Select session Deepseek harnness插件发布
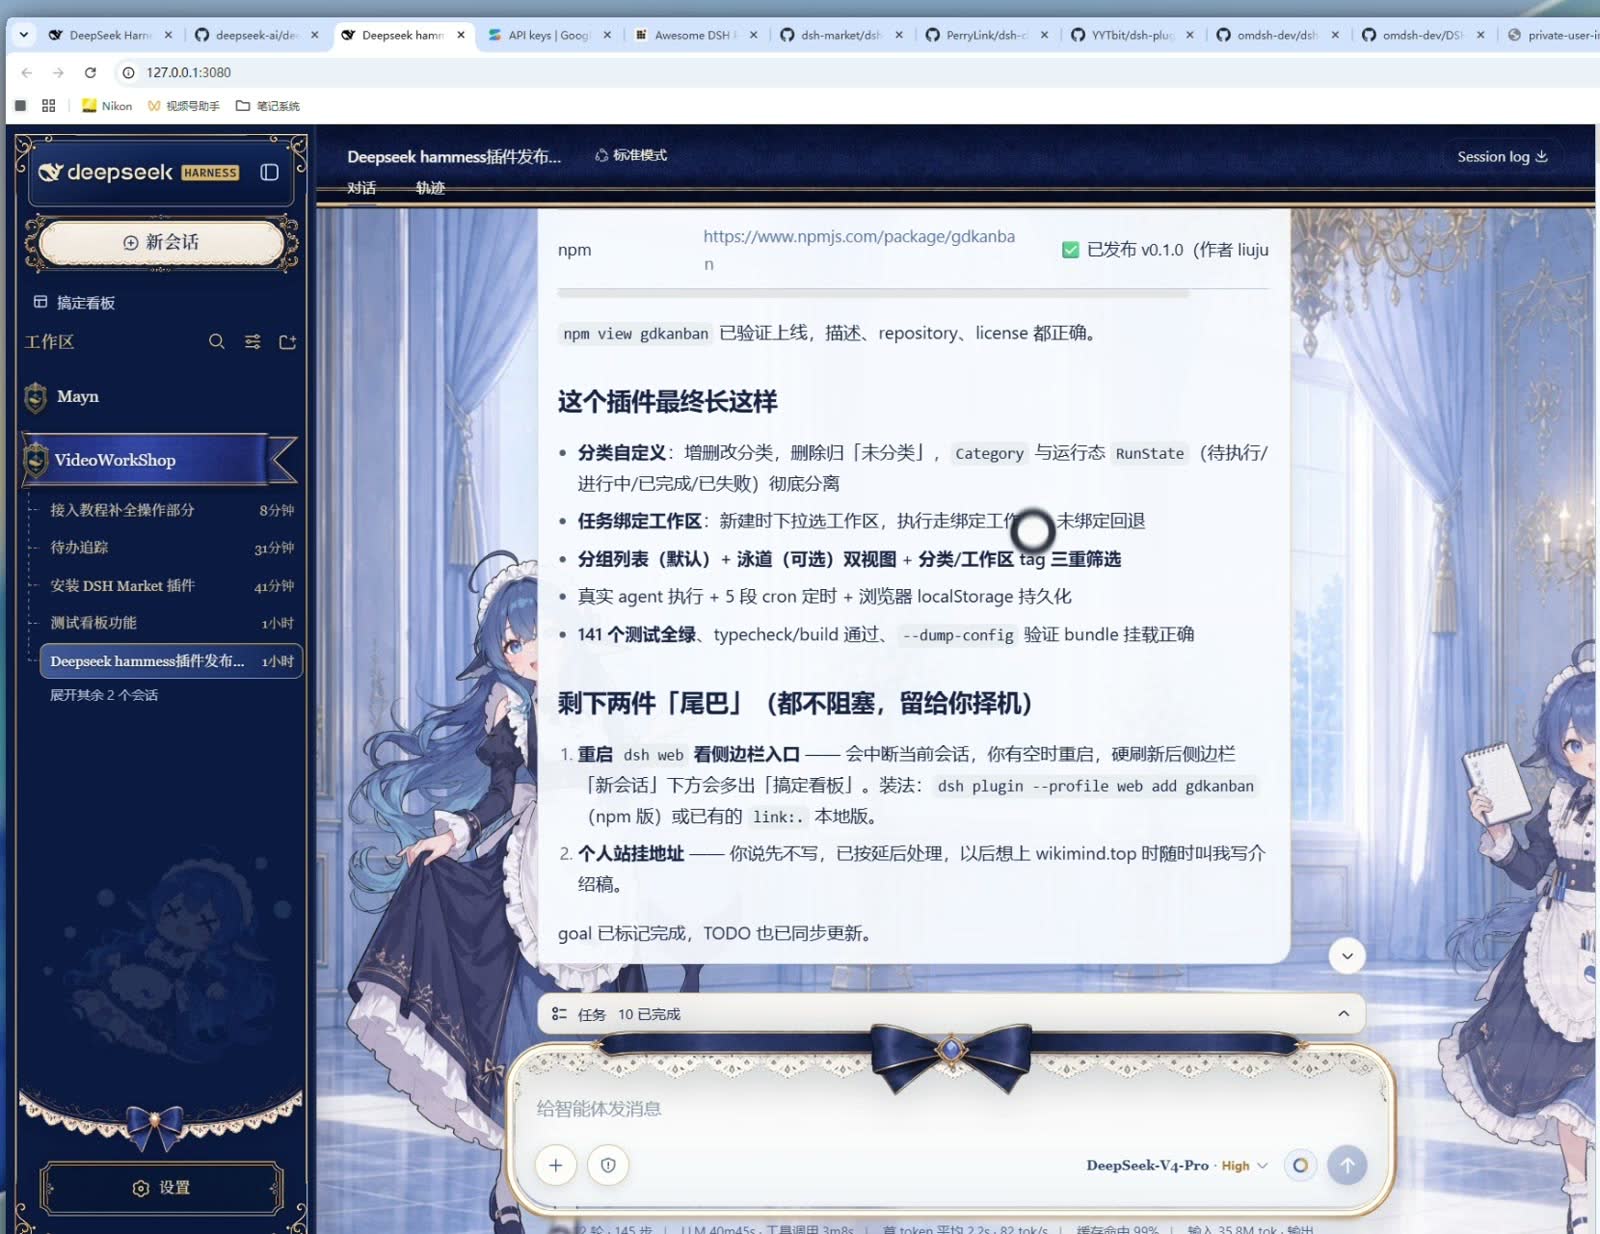Screen dimensions: 1600x1234 (x=170, y=661)
